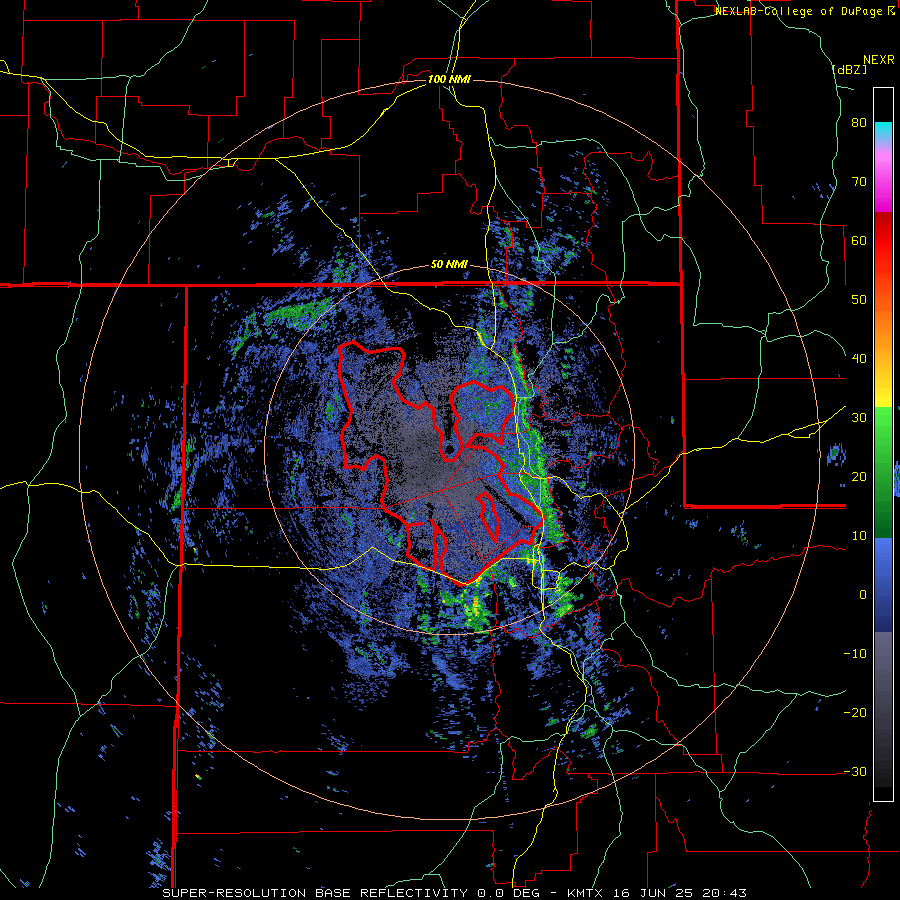Click the 20 value on the dBZ scale
Screen dimensions: 900x900
coord(859,477)
